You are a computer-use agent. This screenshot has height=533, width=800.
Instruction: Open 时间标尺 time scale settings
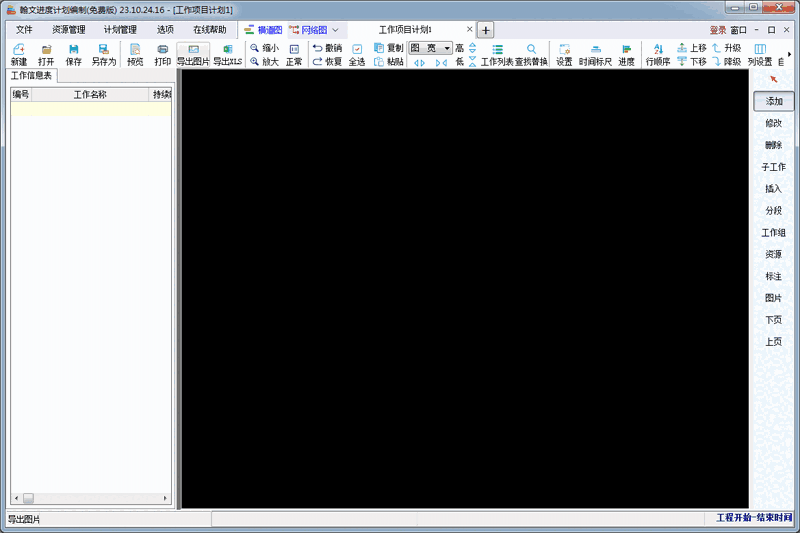(x=595, y=54)
